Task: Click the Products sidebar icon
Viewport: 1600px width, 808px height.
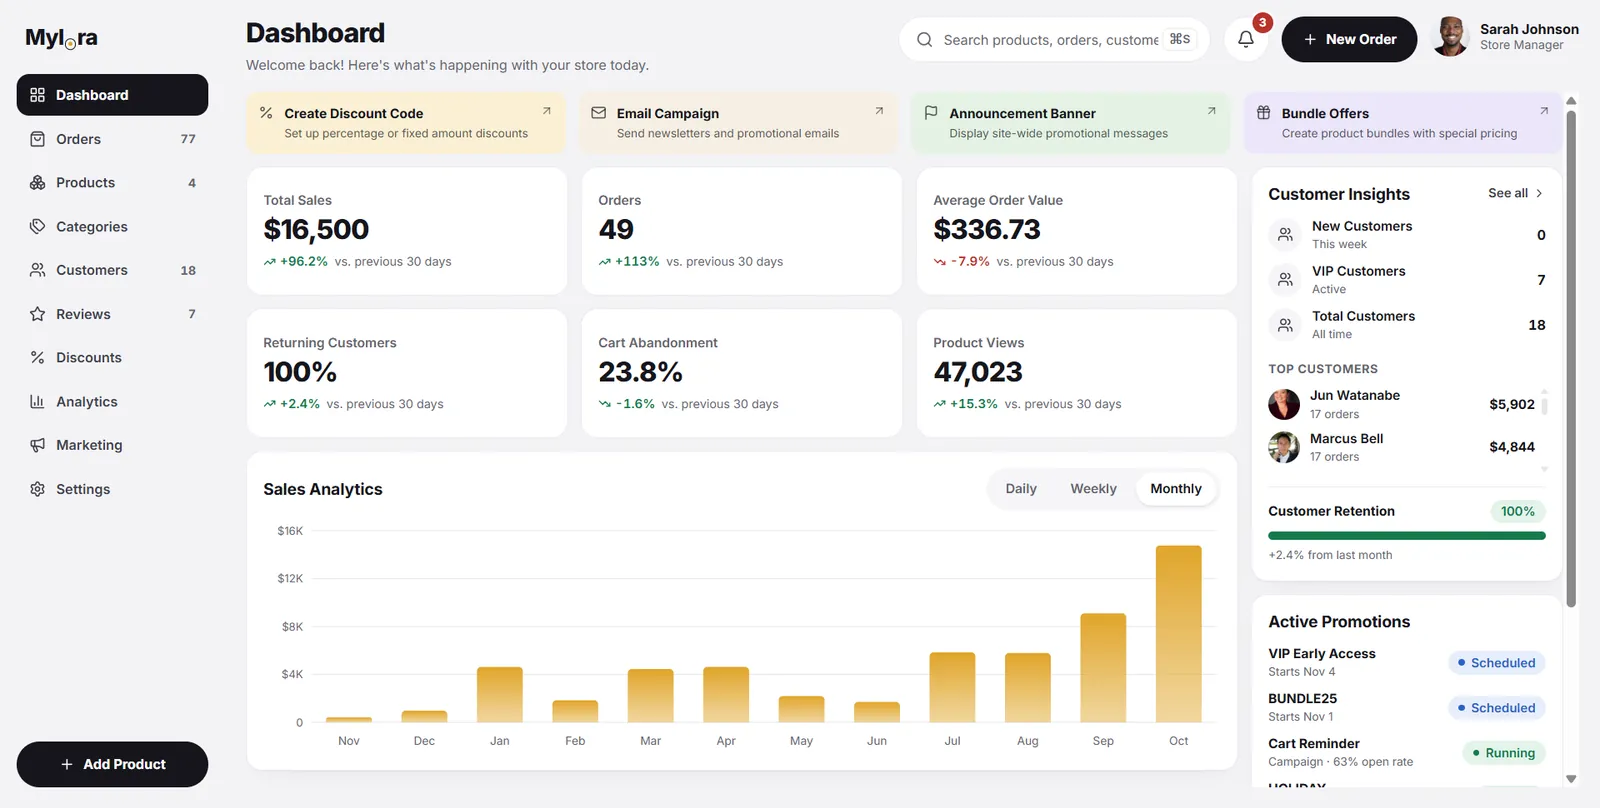Action: click(x=37, y=183)
